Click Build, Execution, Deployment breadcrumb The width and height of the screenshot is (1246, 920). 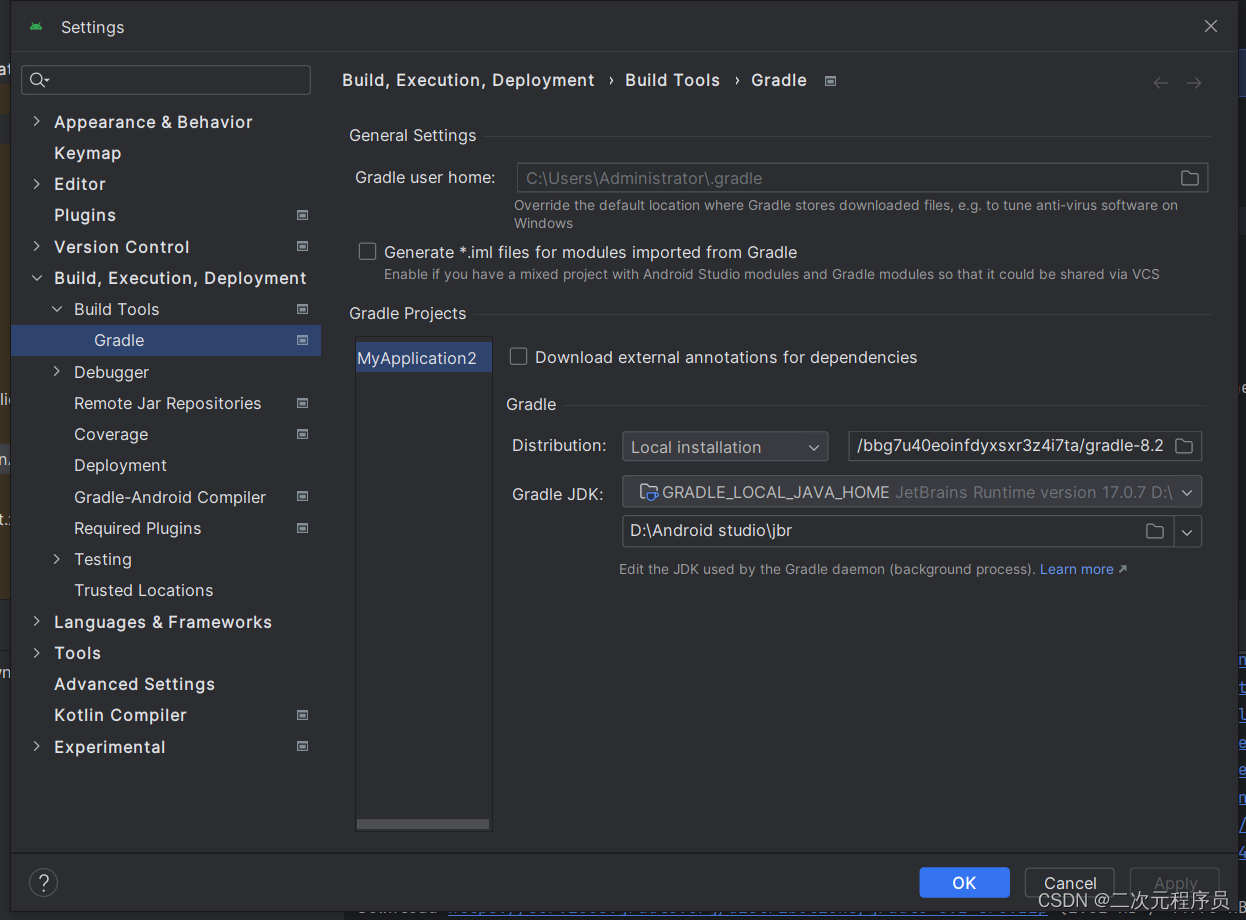[468, 80]
